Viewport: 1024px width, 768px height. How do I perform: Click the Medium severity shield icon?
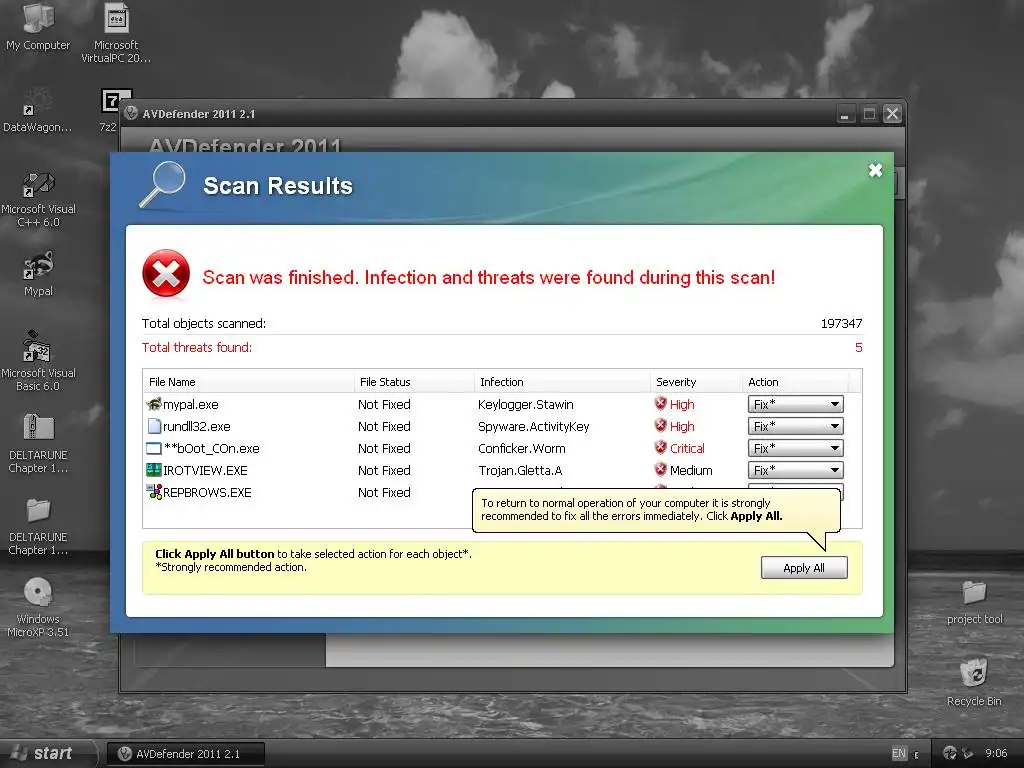click(x=660, y=470)
